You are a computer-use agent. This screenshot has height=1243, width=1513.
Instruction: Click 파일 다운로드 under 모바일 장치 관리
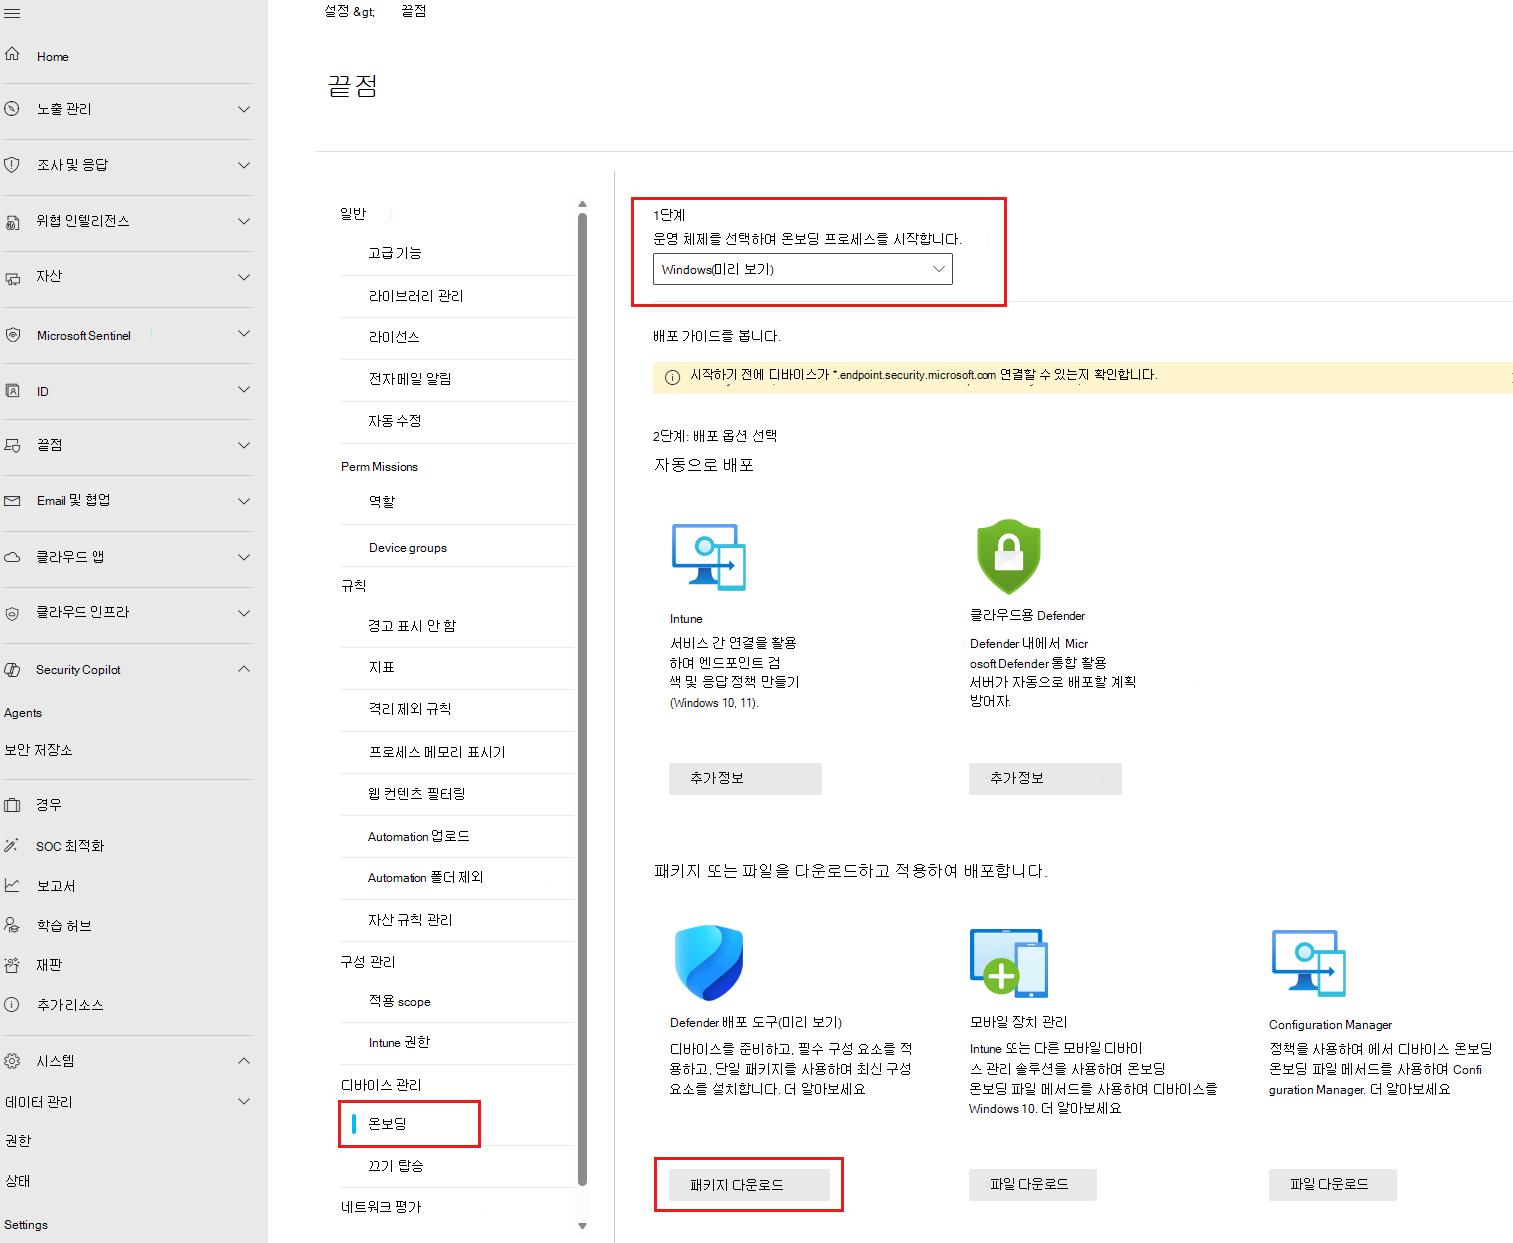click(1032, 1184)
